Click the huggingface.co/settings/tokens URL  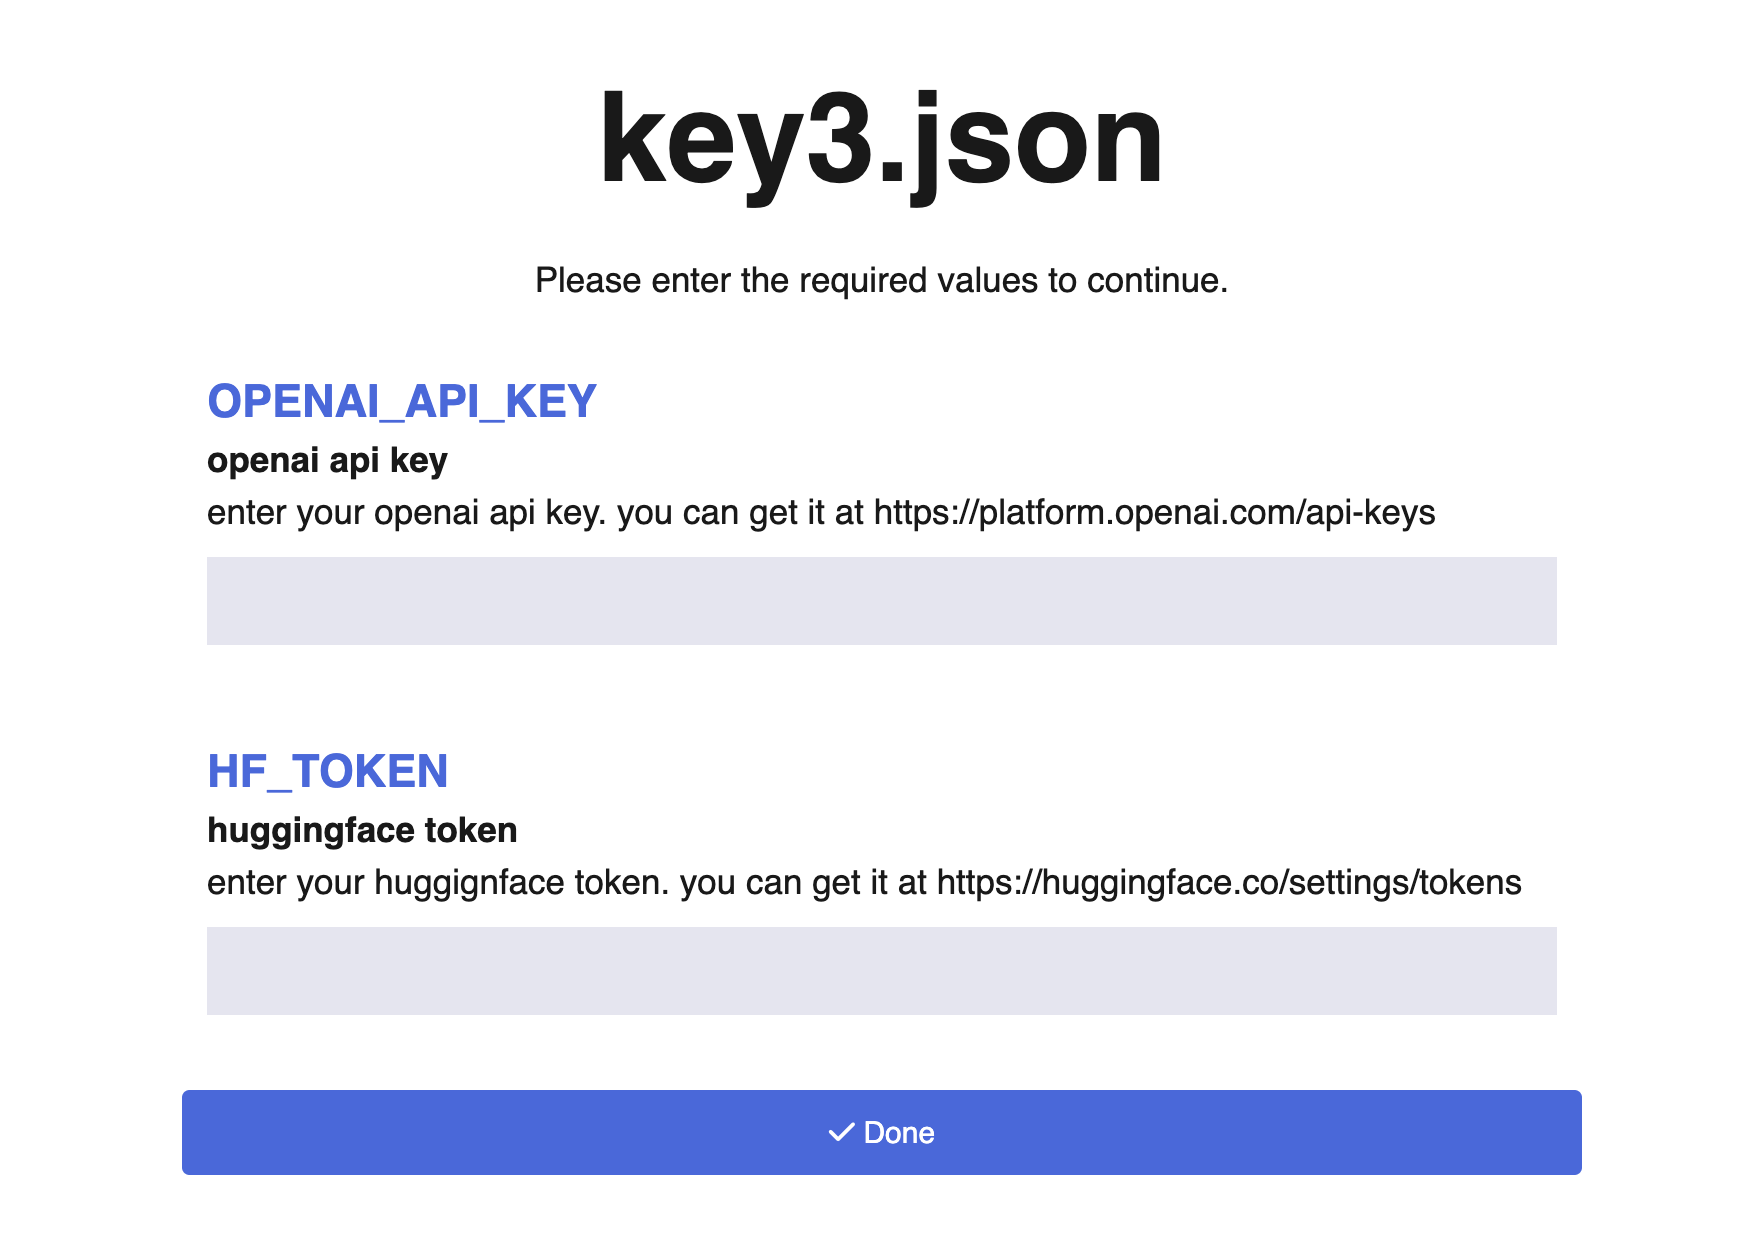[x=1229, y=883]
